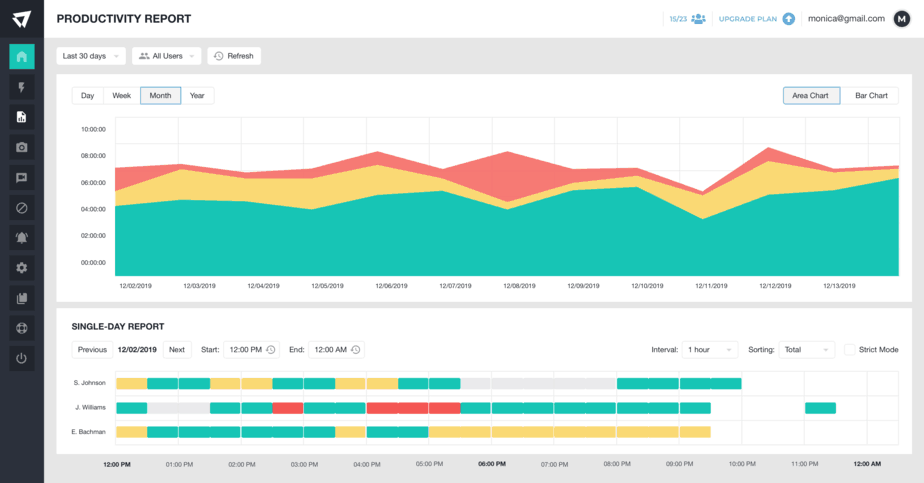Switch to Area Chart view
This screenshot has width=924, height=483.
pos(811,95)
